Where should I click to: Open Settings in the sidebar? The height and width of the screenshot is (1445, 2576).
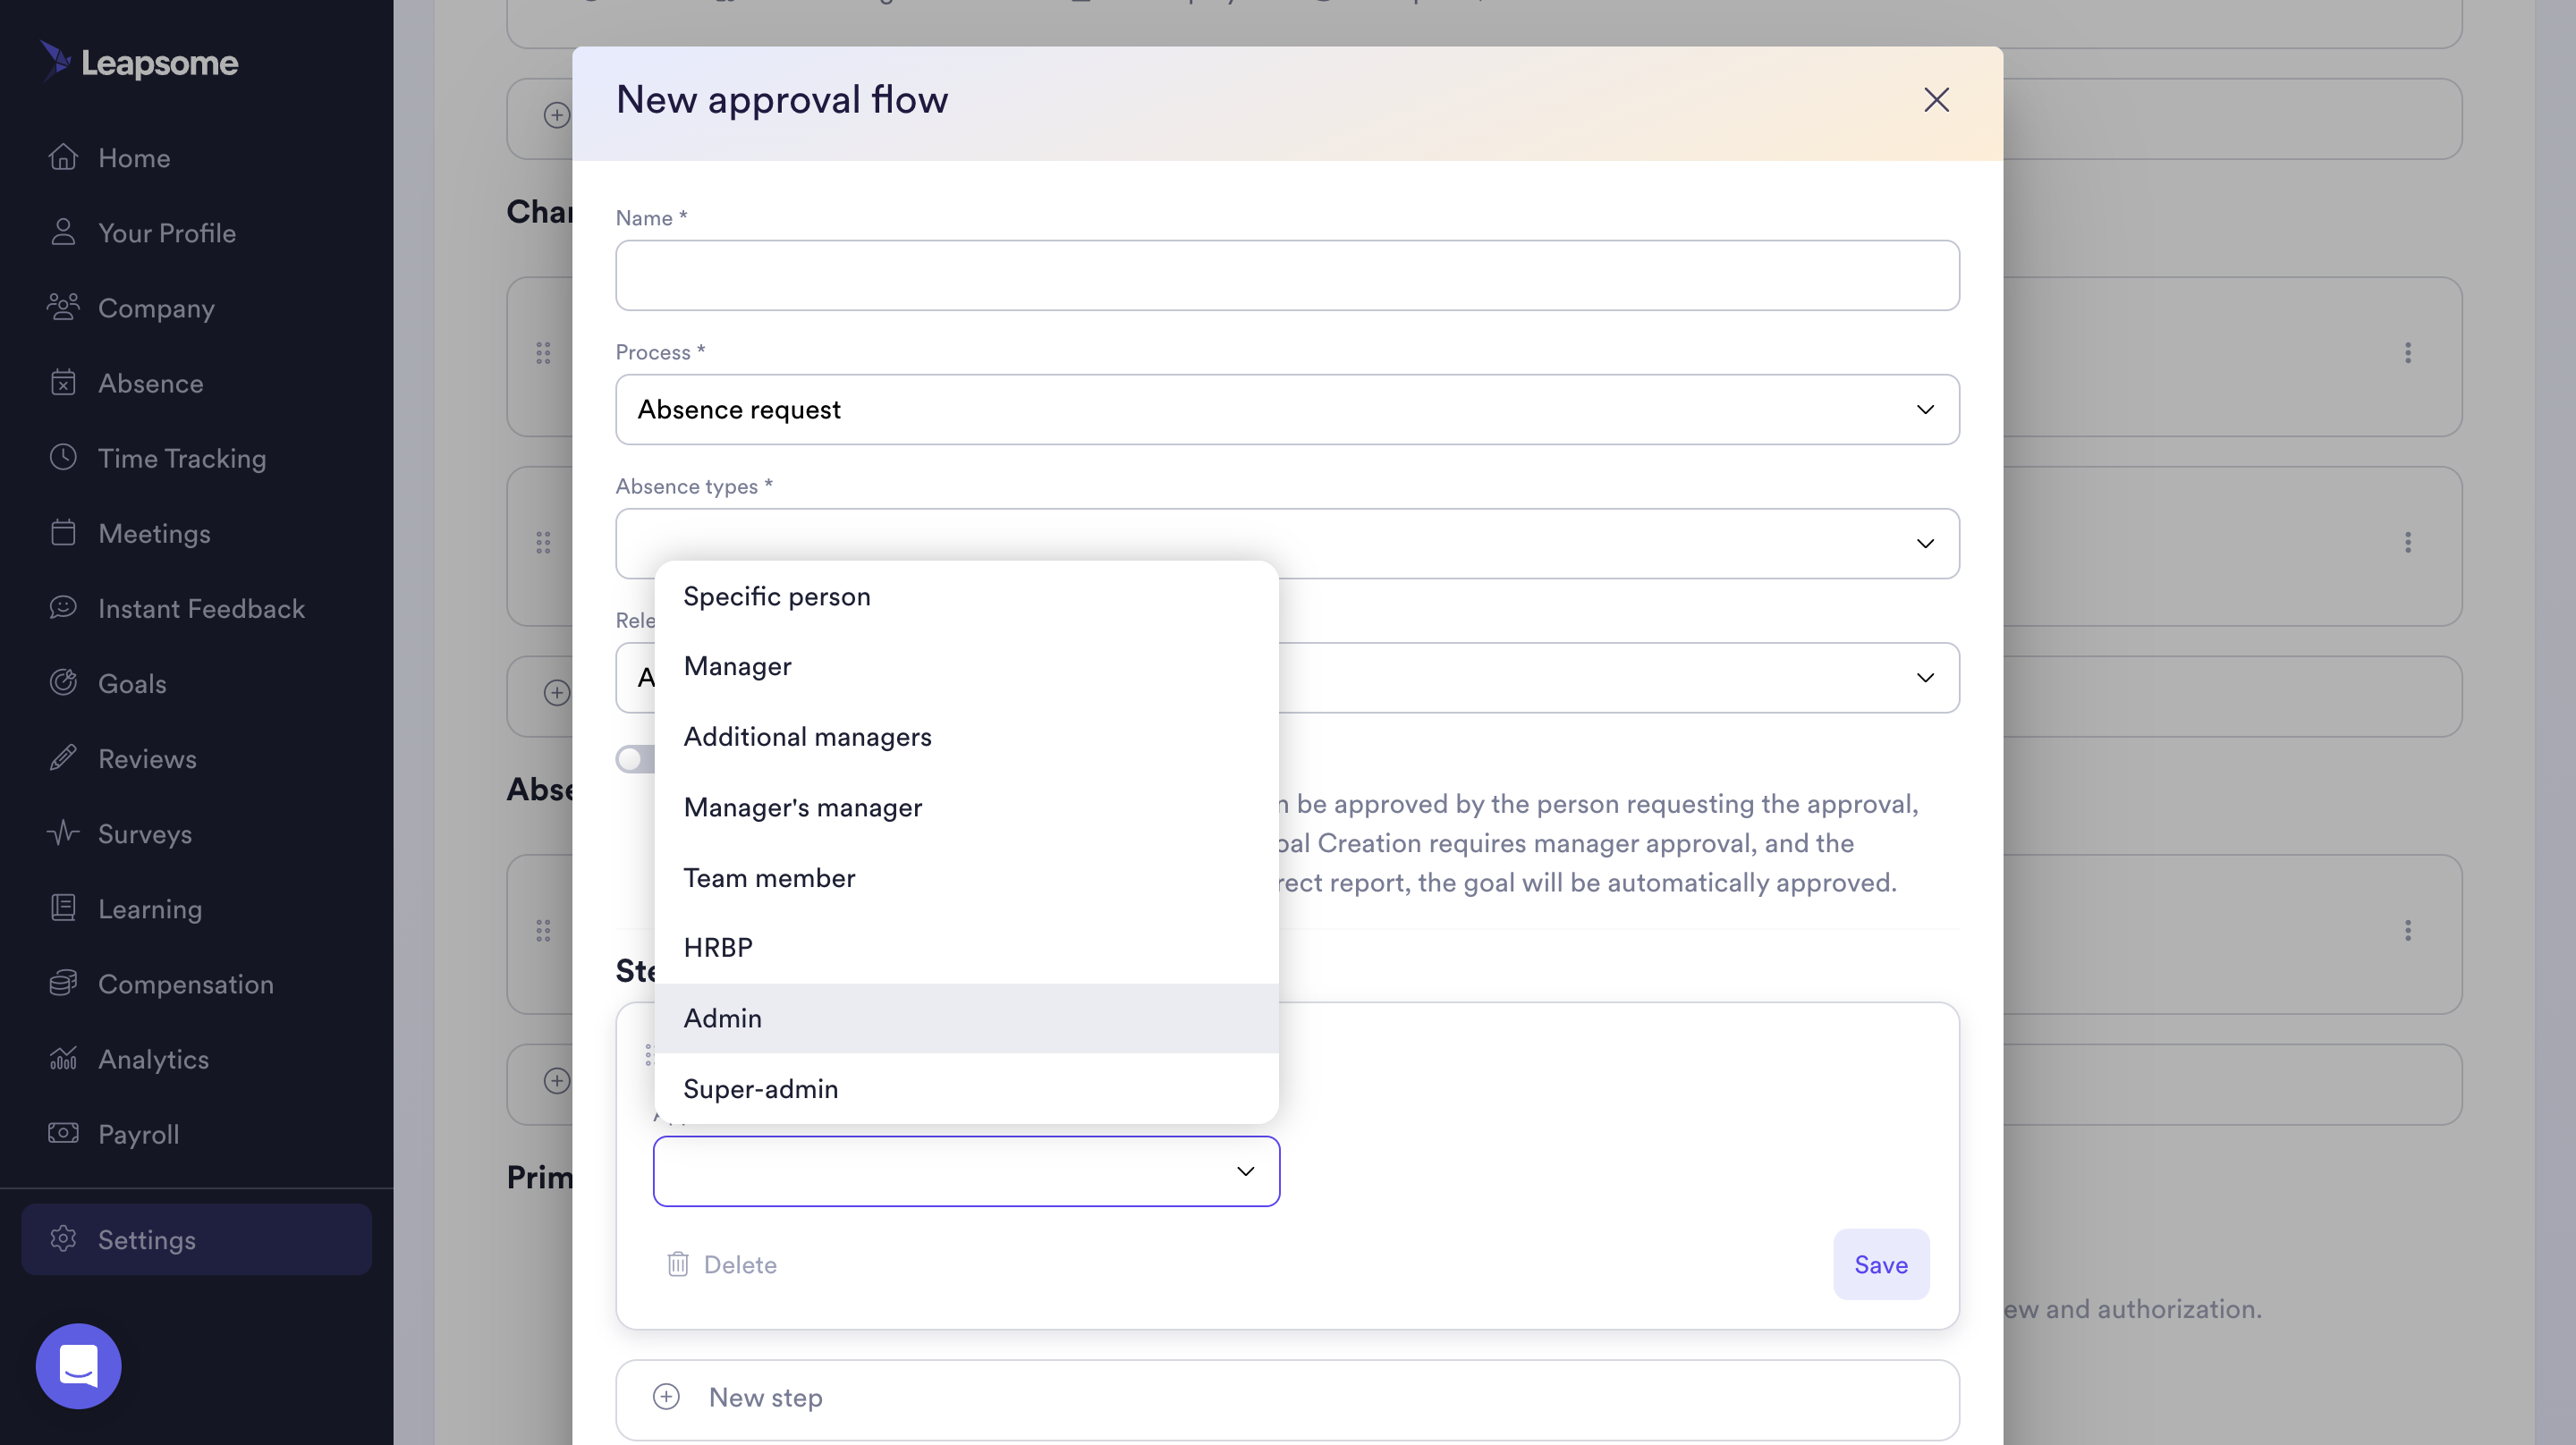click(197, 1239)
